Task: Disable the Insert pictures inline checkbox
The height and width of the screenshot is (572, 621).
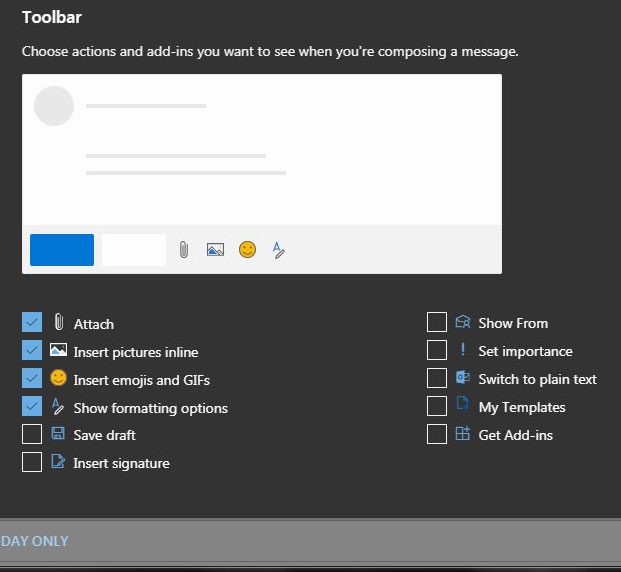Action: (32, 350)
